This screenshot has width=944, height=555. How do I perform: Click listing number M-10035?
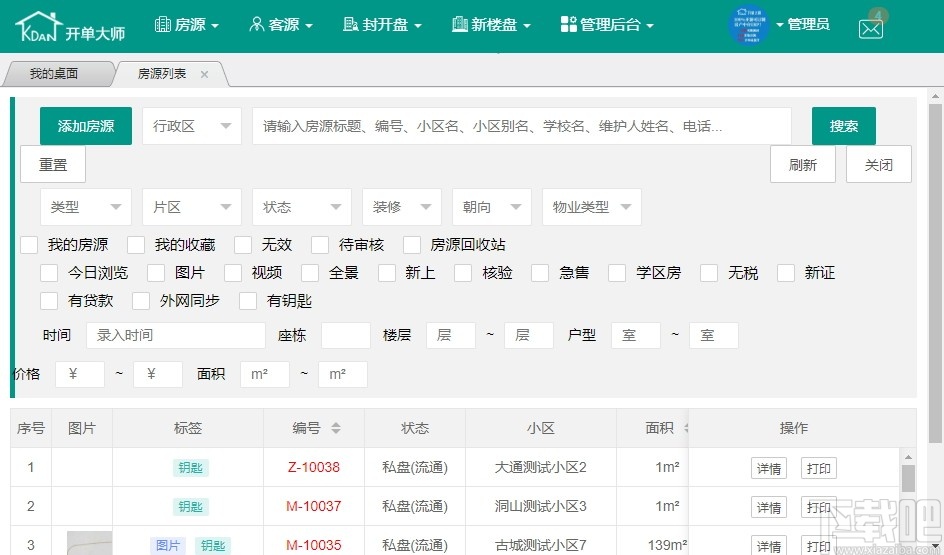point(314,545)
